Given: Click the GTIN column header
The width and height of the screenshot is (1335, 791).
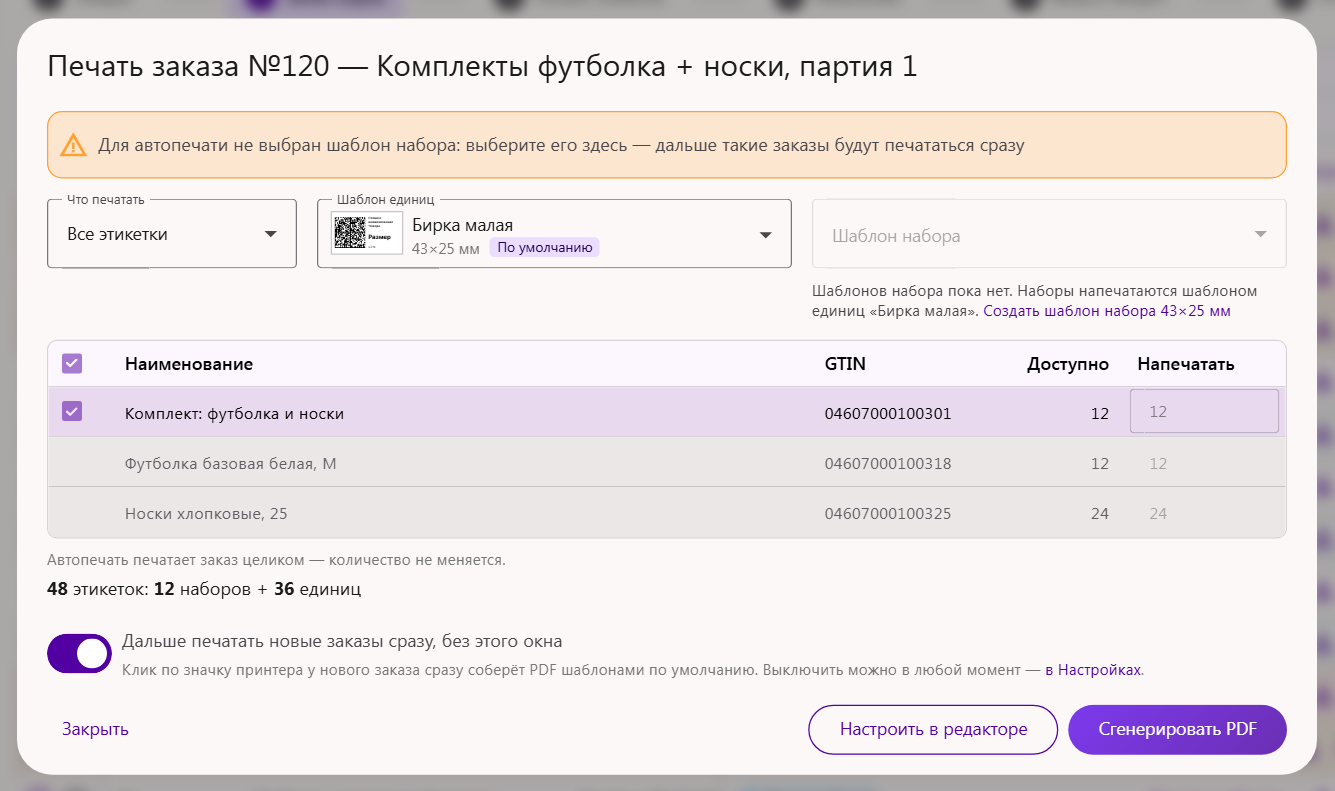Looking at the screenshot, I should (x=845, y=364).
